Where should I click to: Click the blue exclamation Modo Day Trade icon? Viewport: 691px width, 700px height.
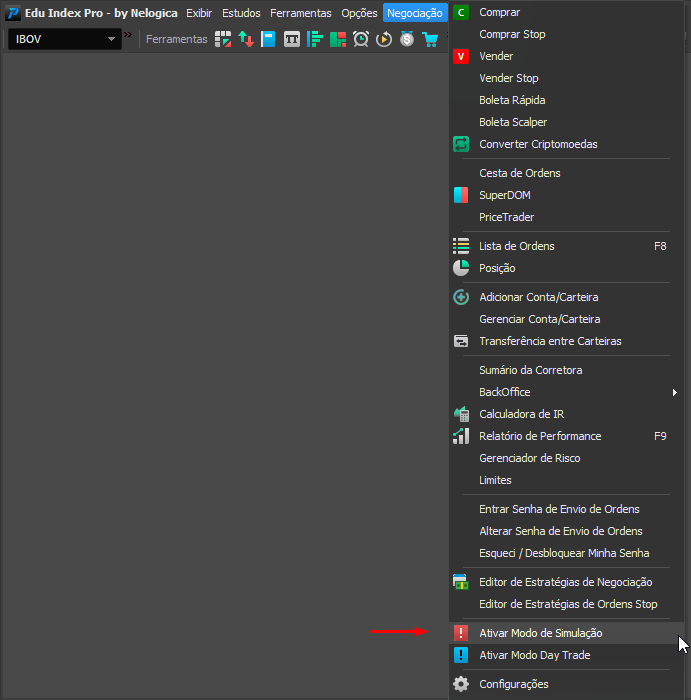[461, 655]
